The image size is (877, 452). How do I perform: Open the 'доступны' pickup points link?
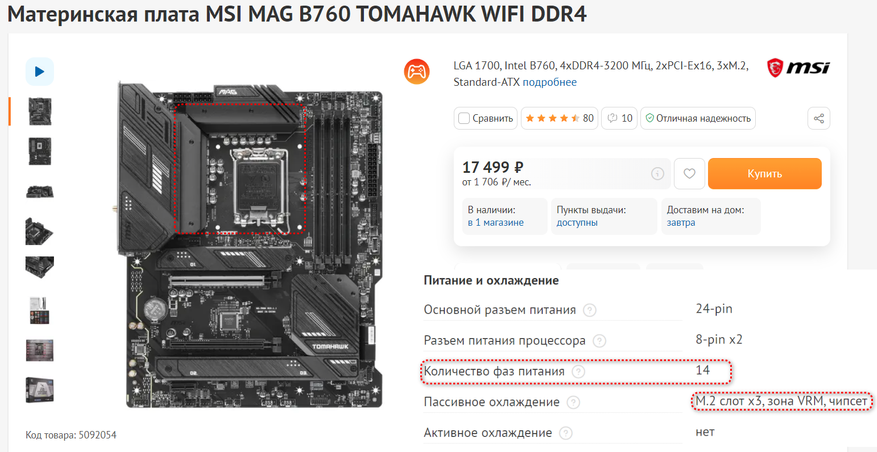(577, 223)
